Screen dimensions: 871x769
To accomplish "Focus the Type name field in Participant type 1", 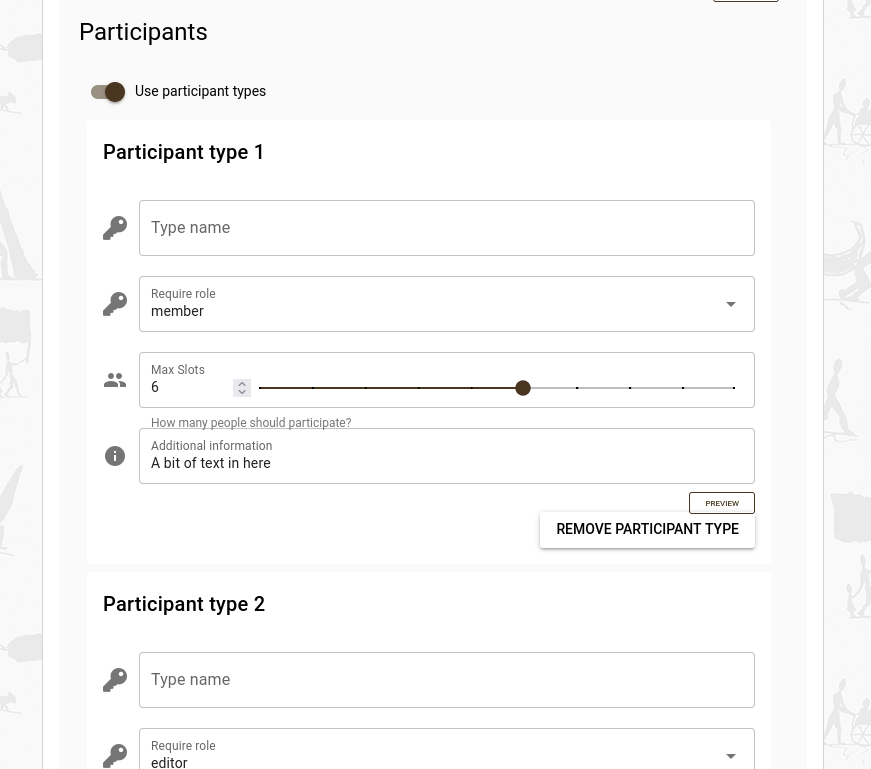I will [x=446, y=228].
